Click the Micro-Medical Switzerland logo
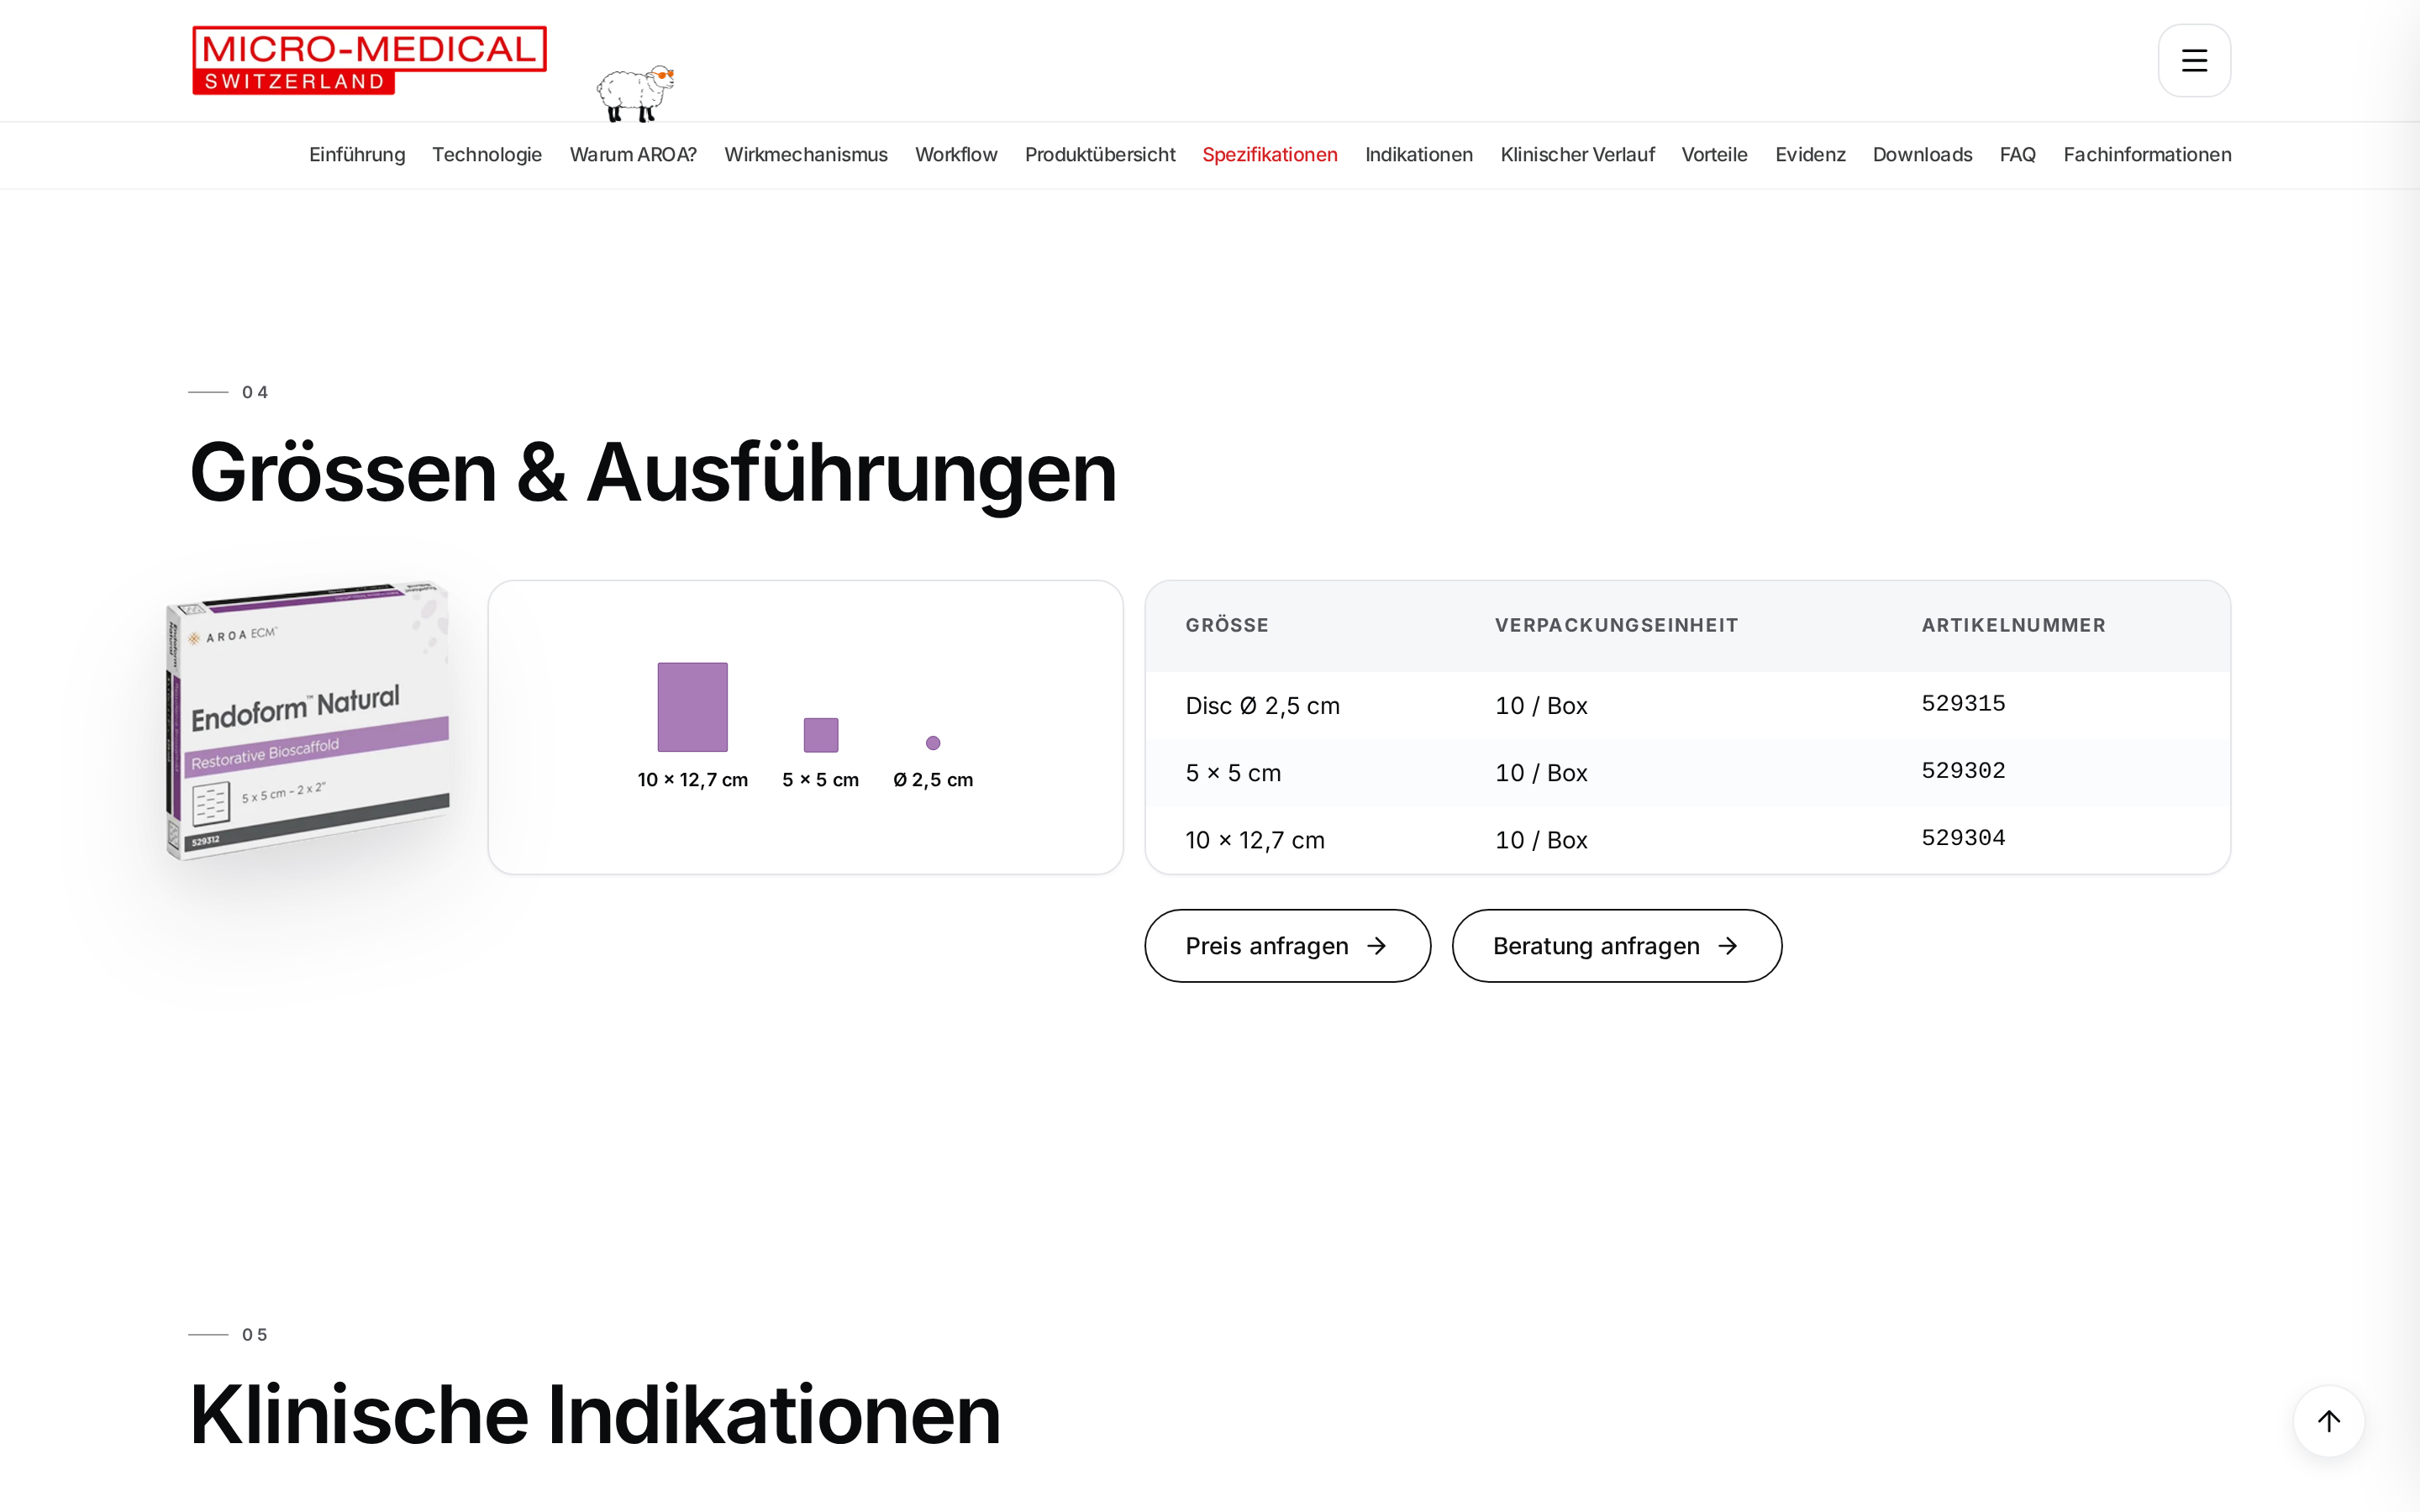Viewport: 2420px width, 1512px height. point(369,61)
